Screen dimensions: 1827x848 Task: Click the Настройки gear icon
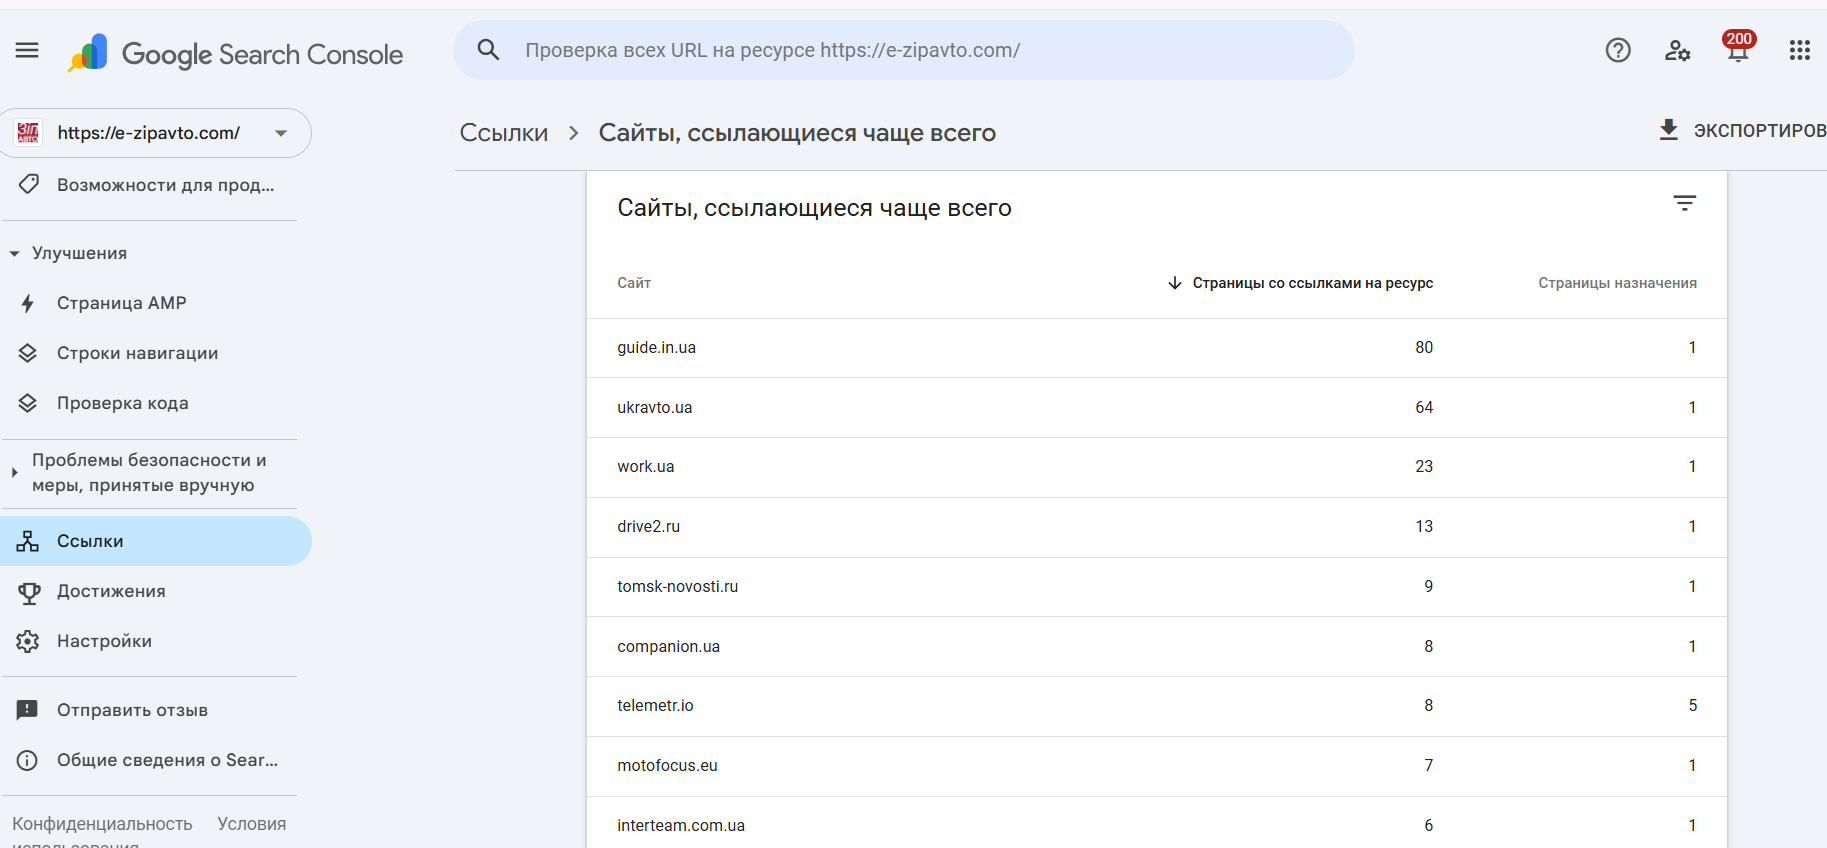(28, 641)
